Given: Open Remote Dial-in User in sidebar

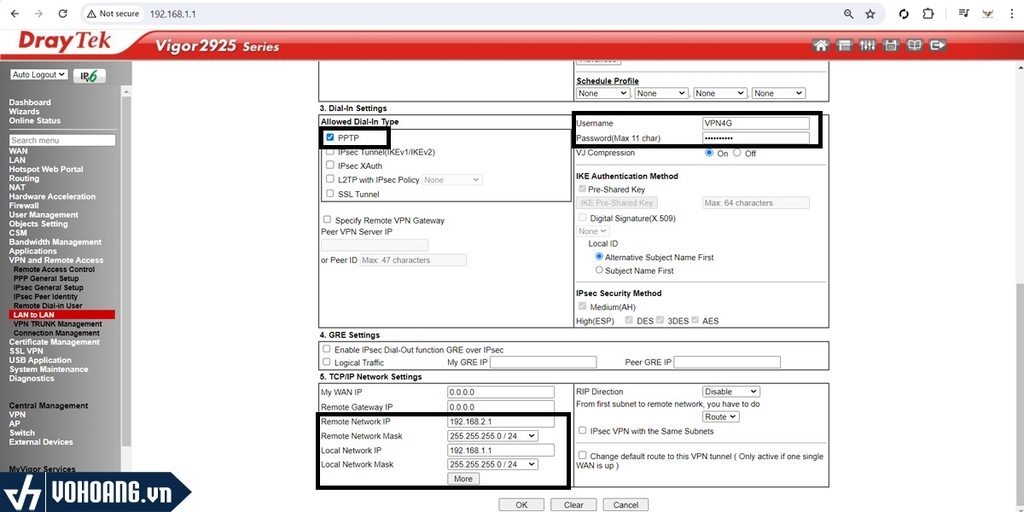Looking at the screenshot, I should tap(47, 306).
